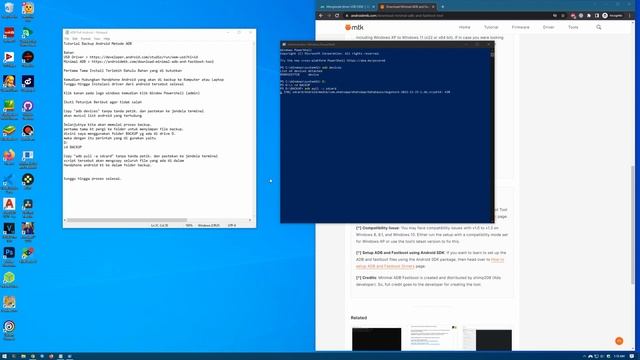This screenshot has height=360, width=640.
Task: Click the mtk site logo
Action: [354, 27]
